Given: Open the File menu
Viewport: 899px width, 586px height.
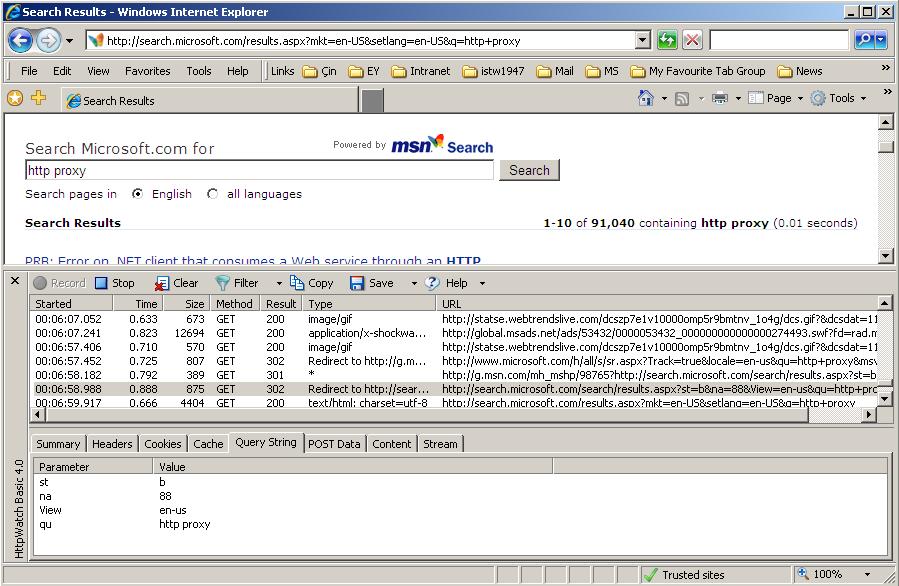Looking at the screenshot, I should [x=29, y=71].
